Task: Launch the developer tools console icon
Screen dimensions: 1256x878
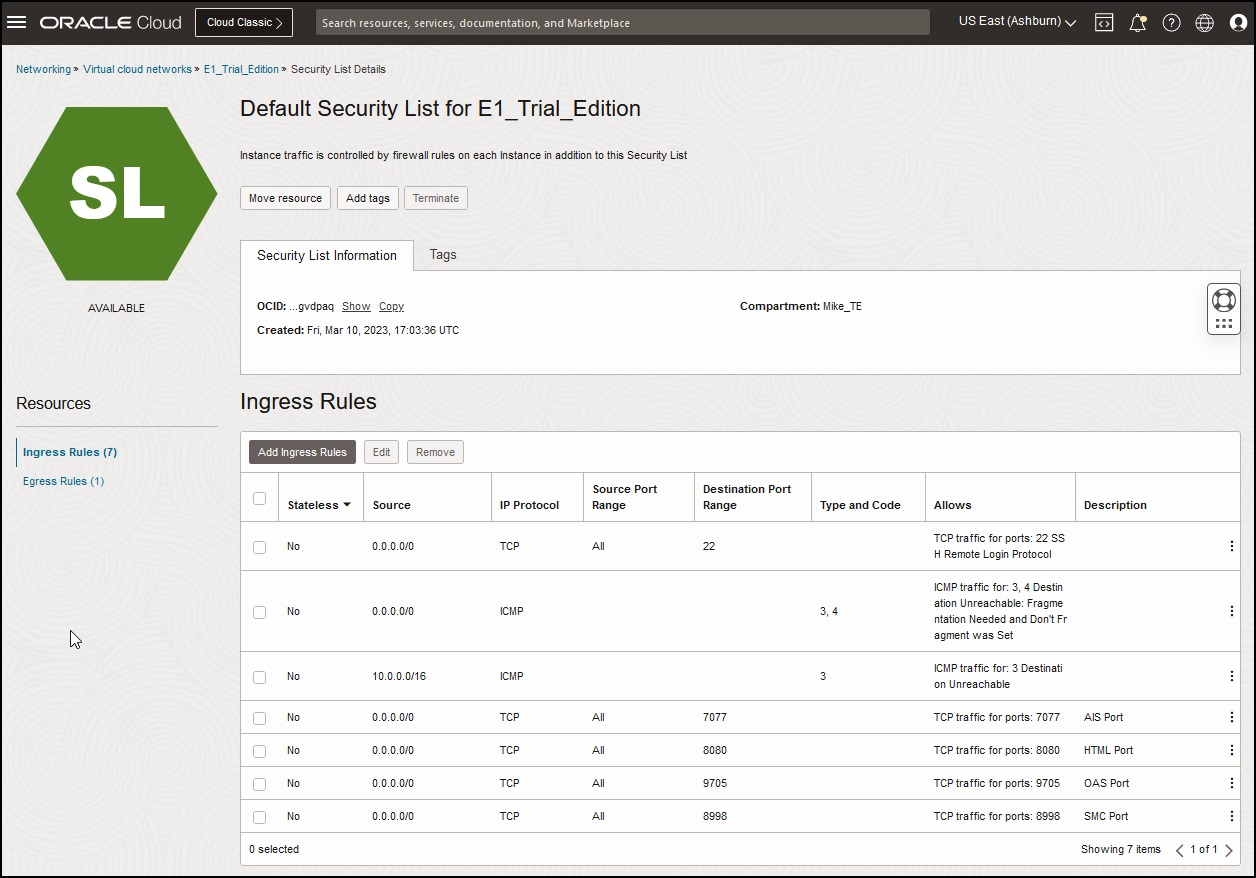Action: (x=1104, y=21)
